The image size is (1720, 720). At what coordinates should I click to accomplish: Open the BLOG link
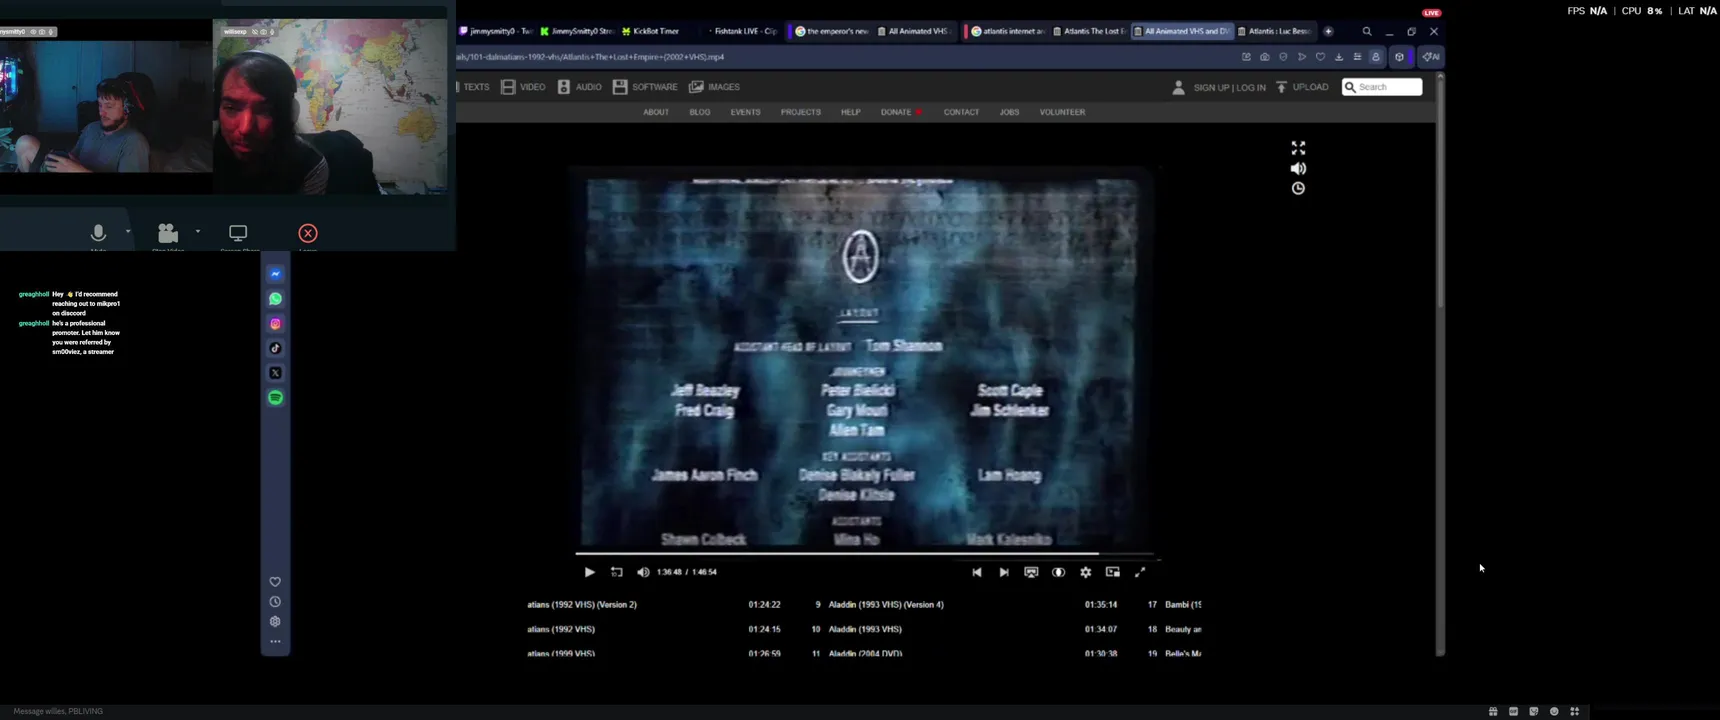coord(700,112)
